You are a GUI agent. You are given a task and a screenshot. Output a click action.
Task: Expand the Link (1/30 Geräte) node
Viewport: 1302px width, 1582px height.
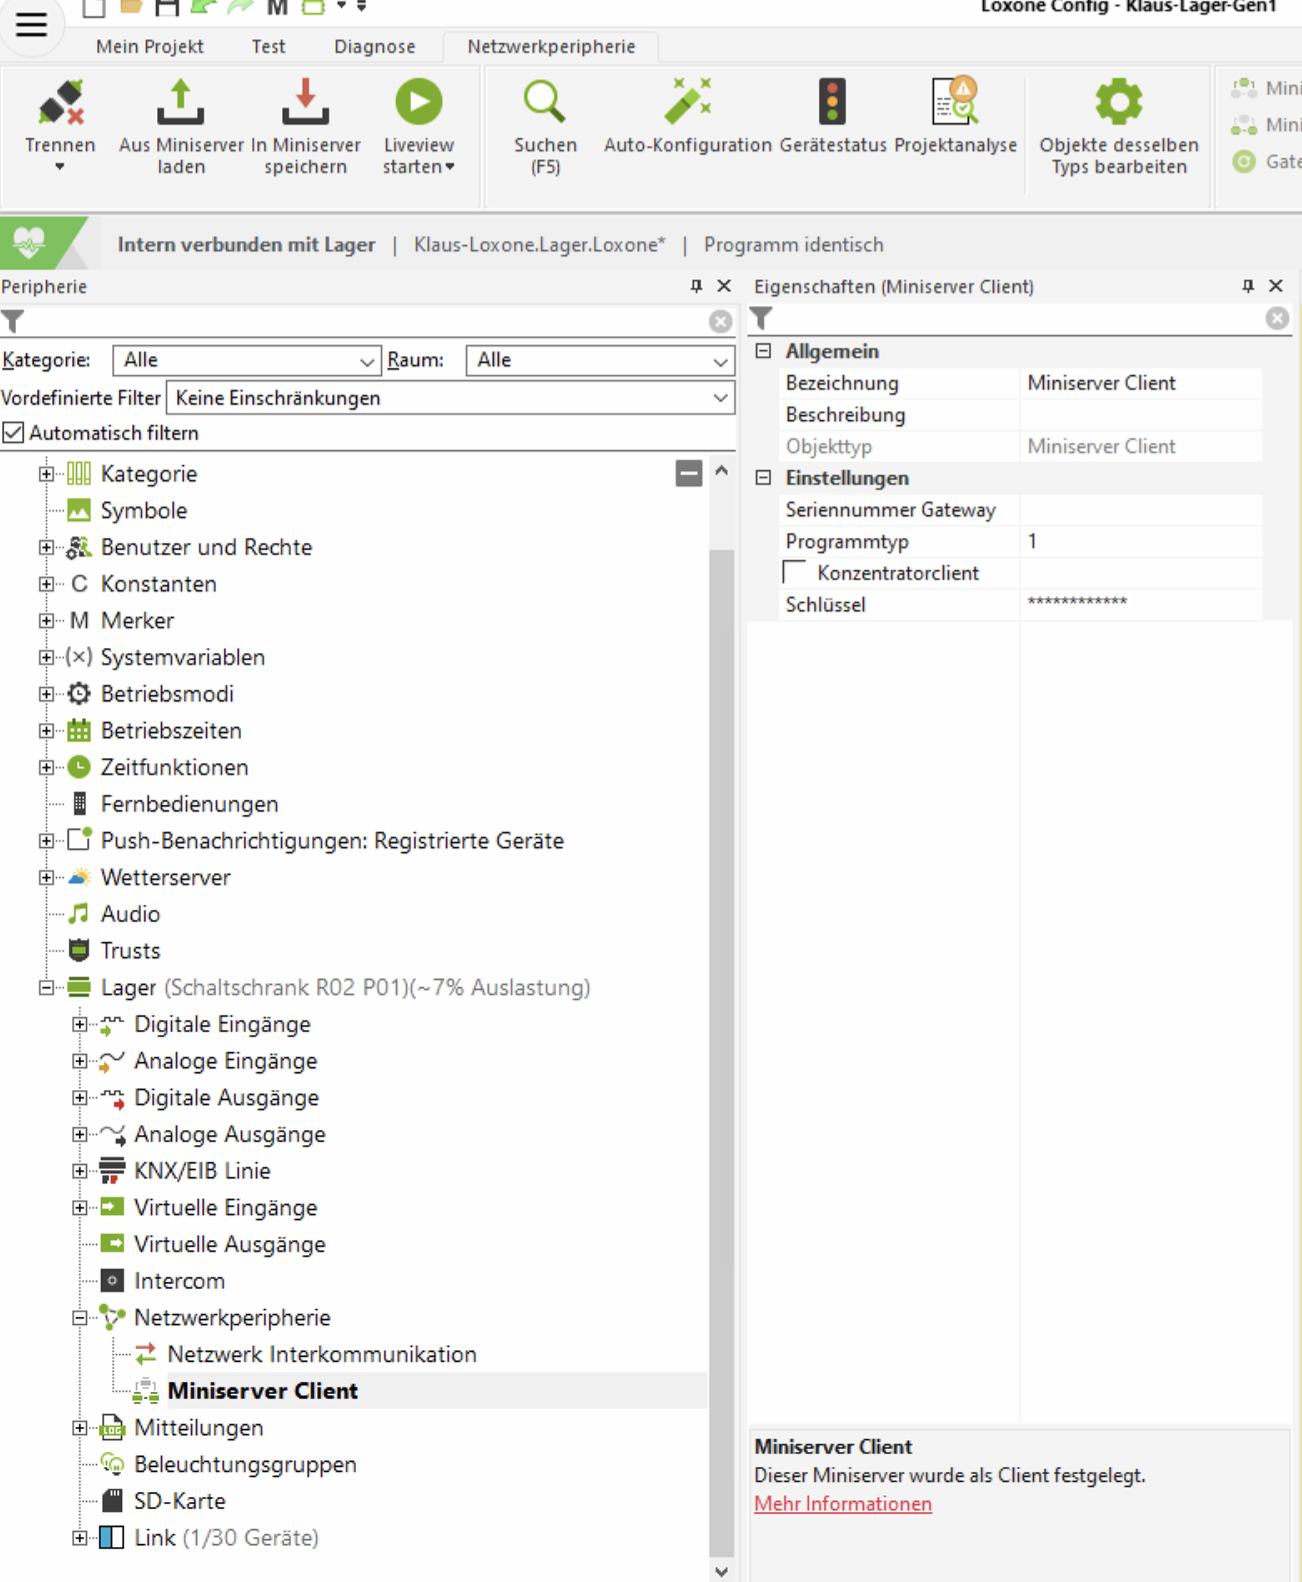click(80, 1538)
